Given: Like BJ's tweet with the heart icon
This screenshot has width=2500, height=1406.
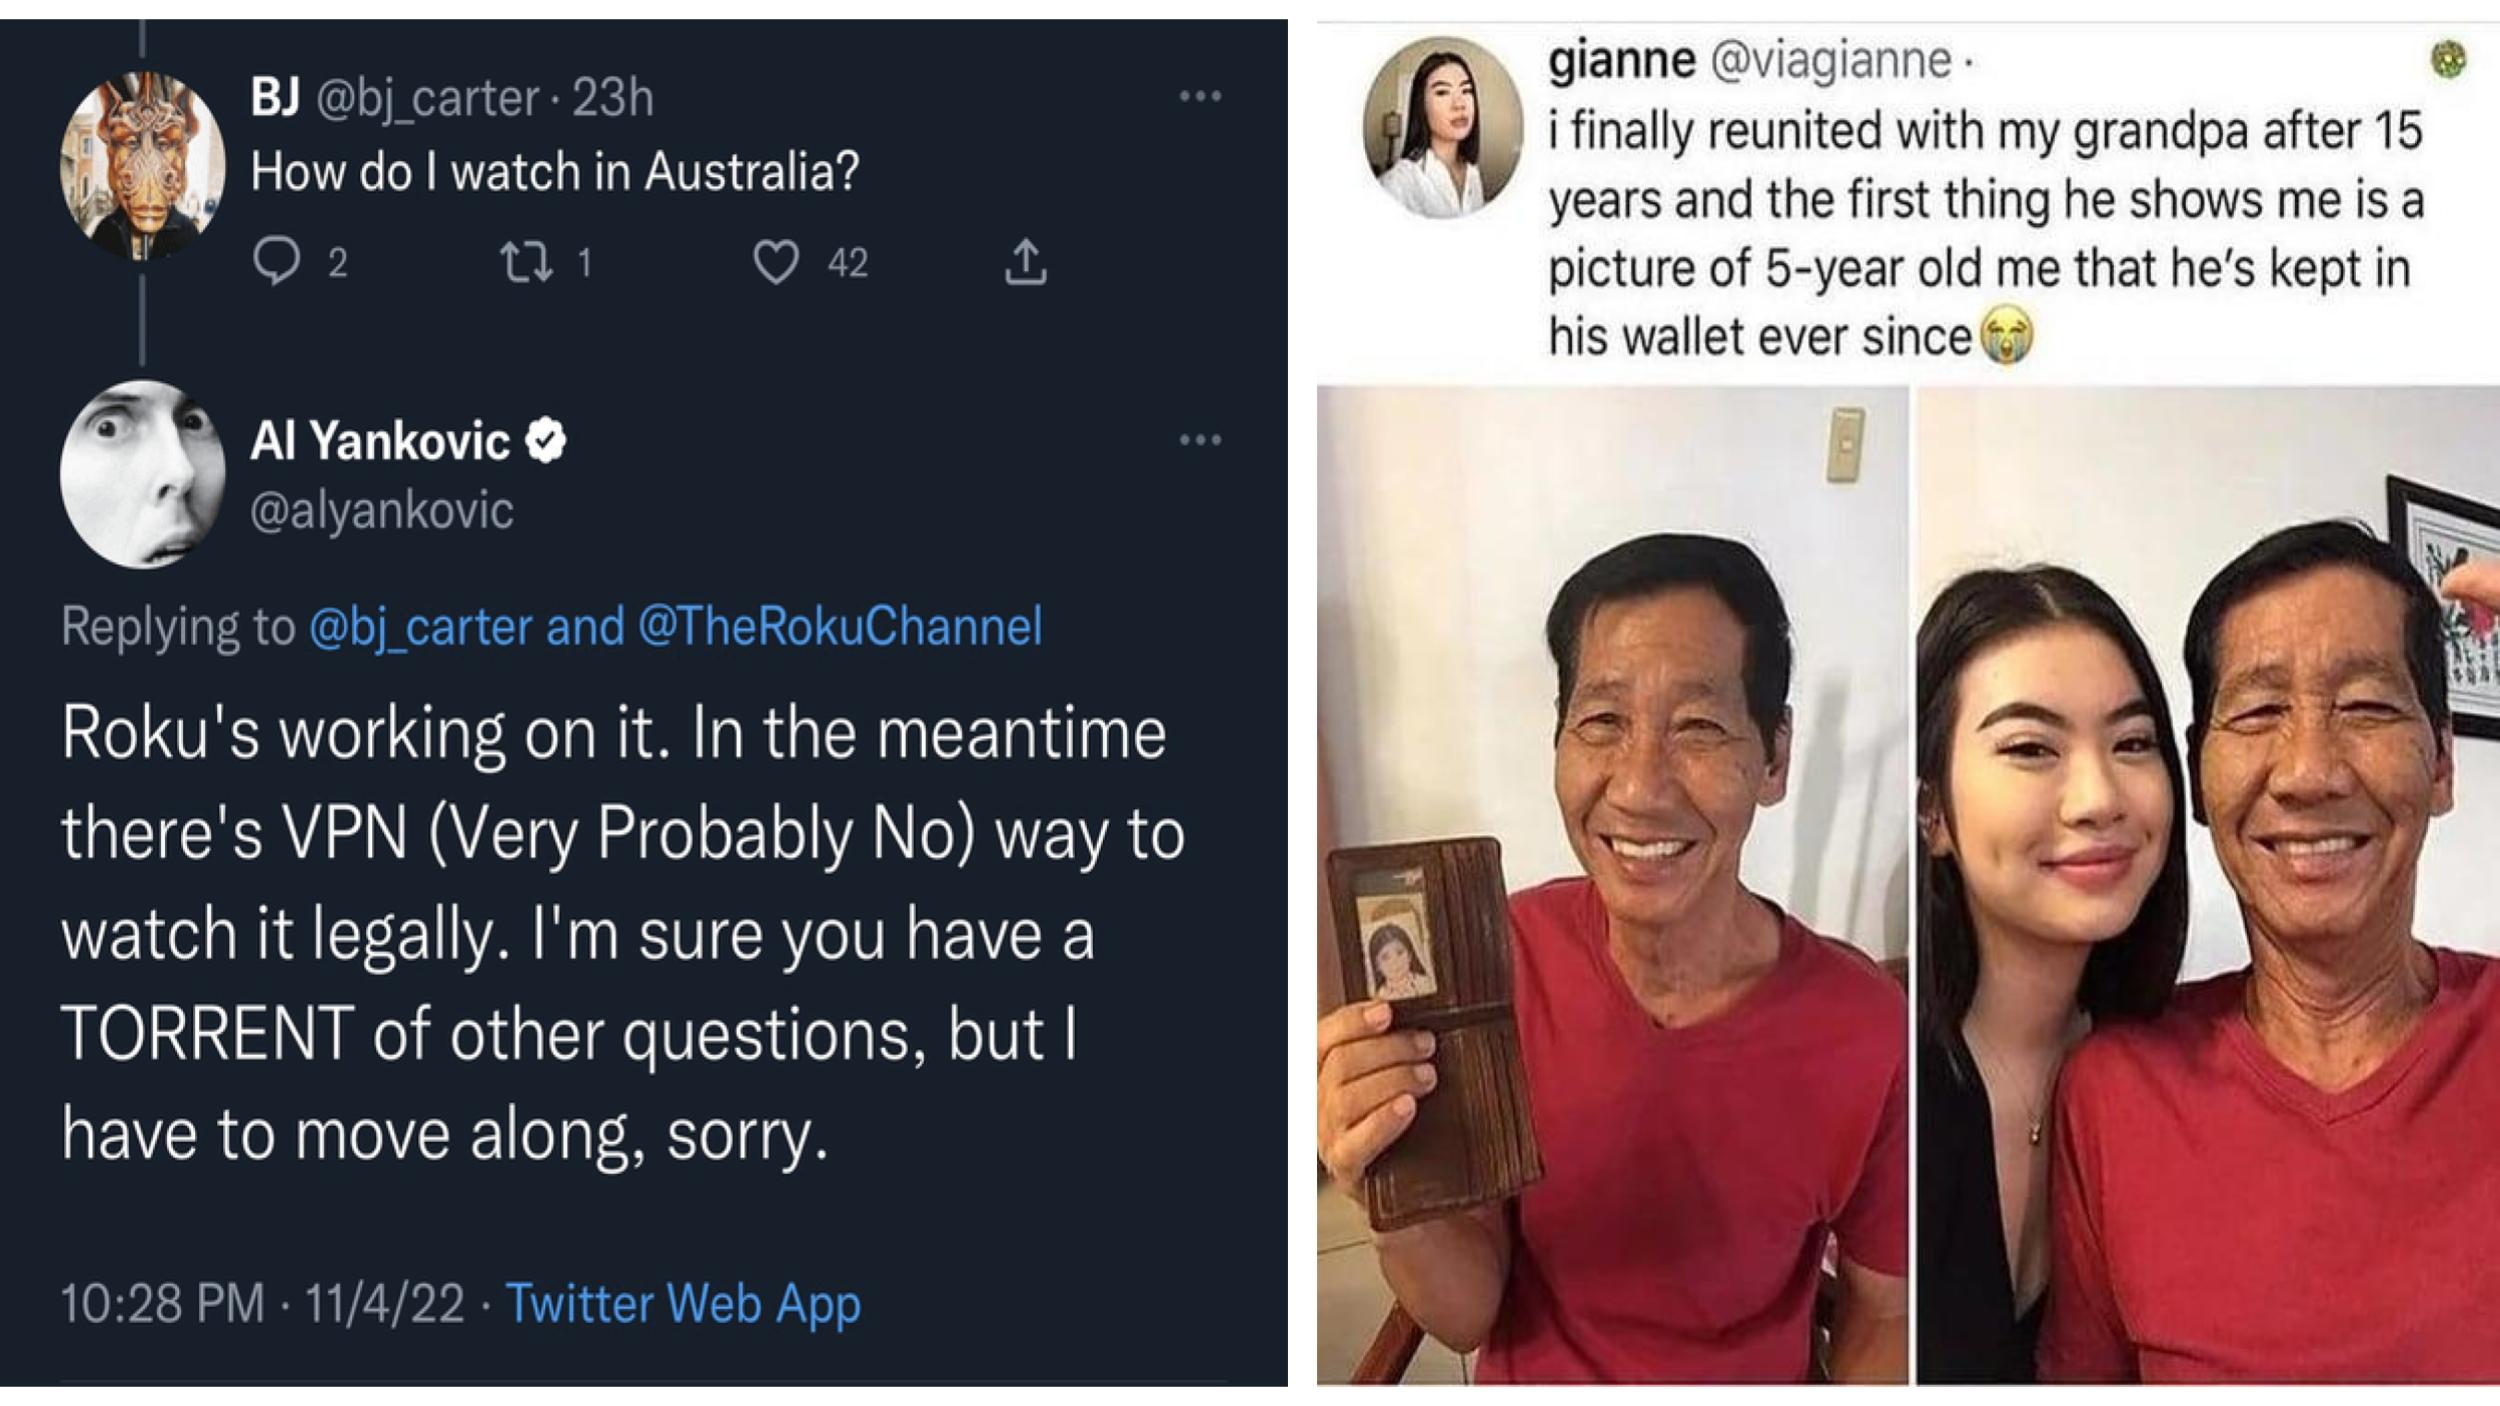Looking at the screenshot, I should (775, 262).
